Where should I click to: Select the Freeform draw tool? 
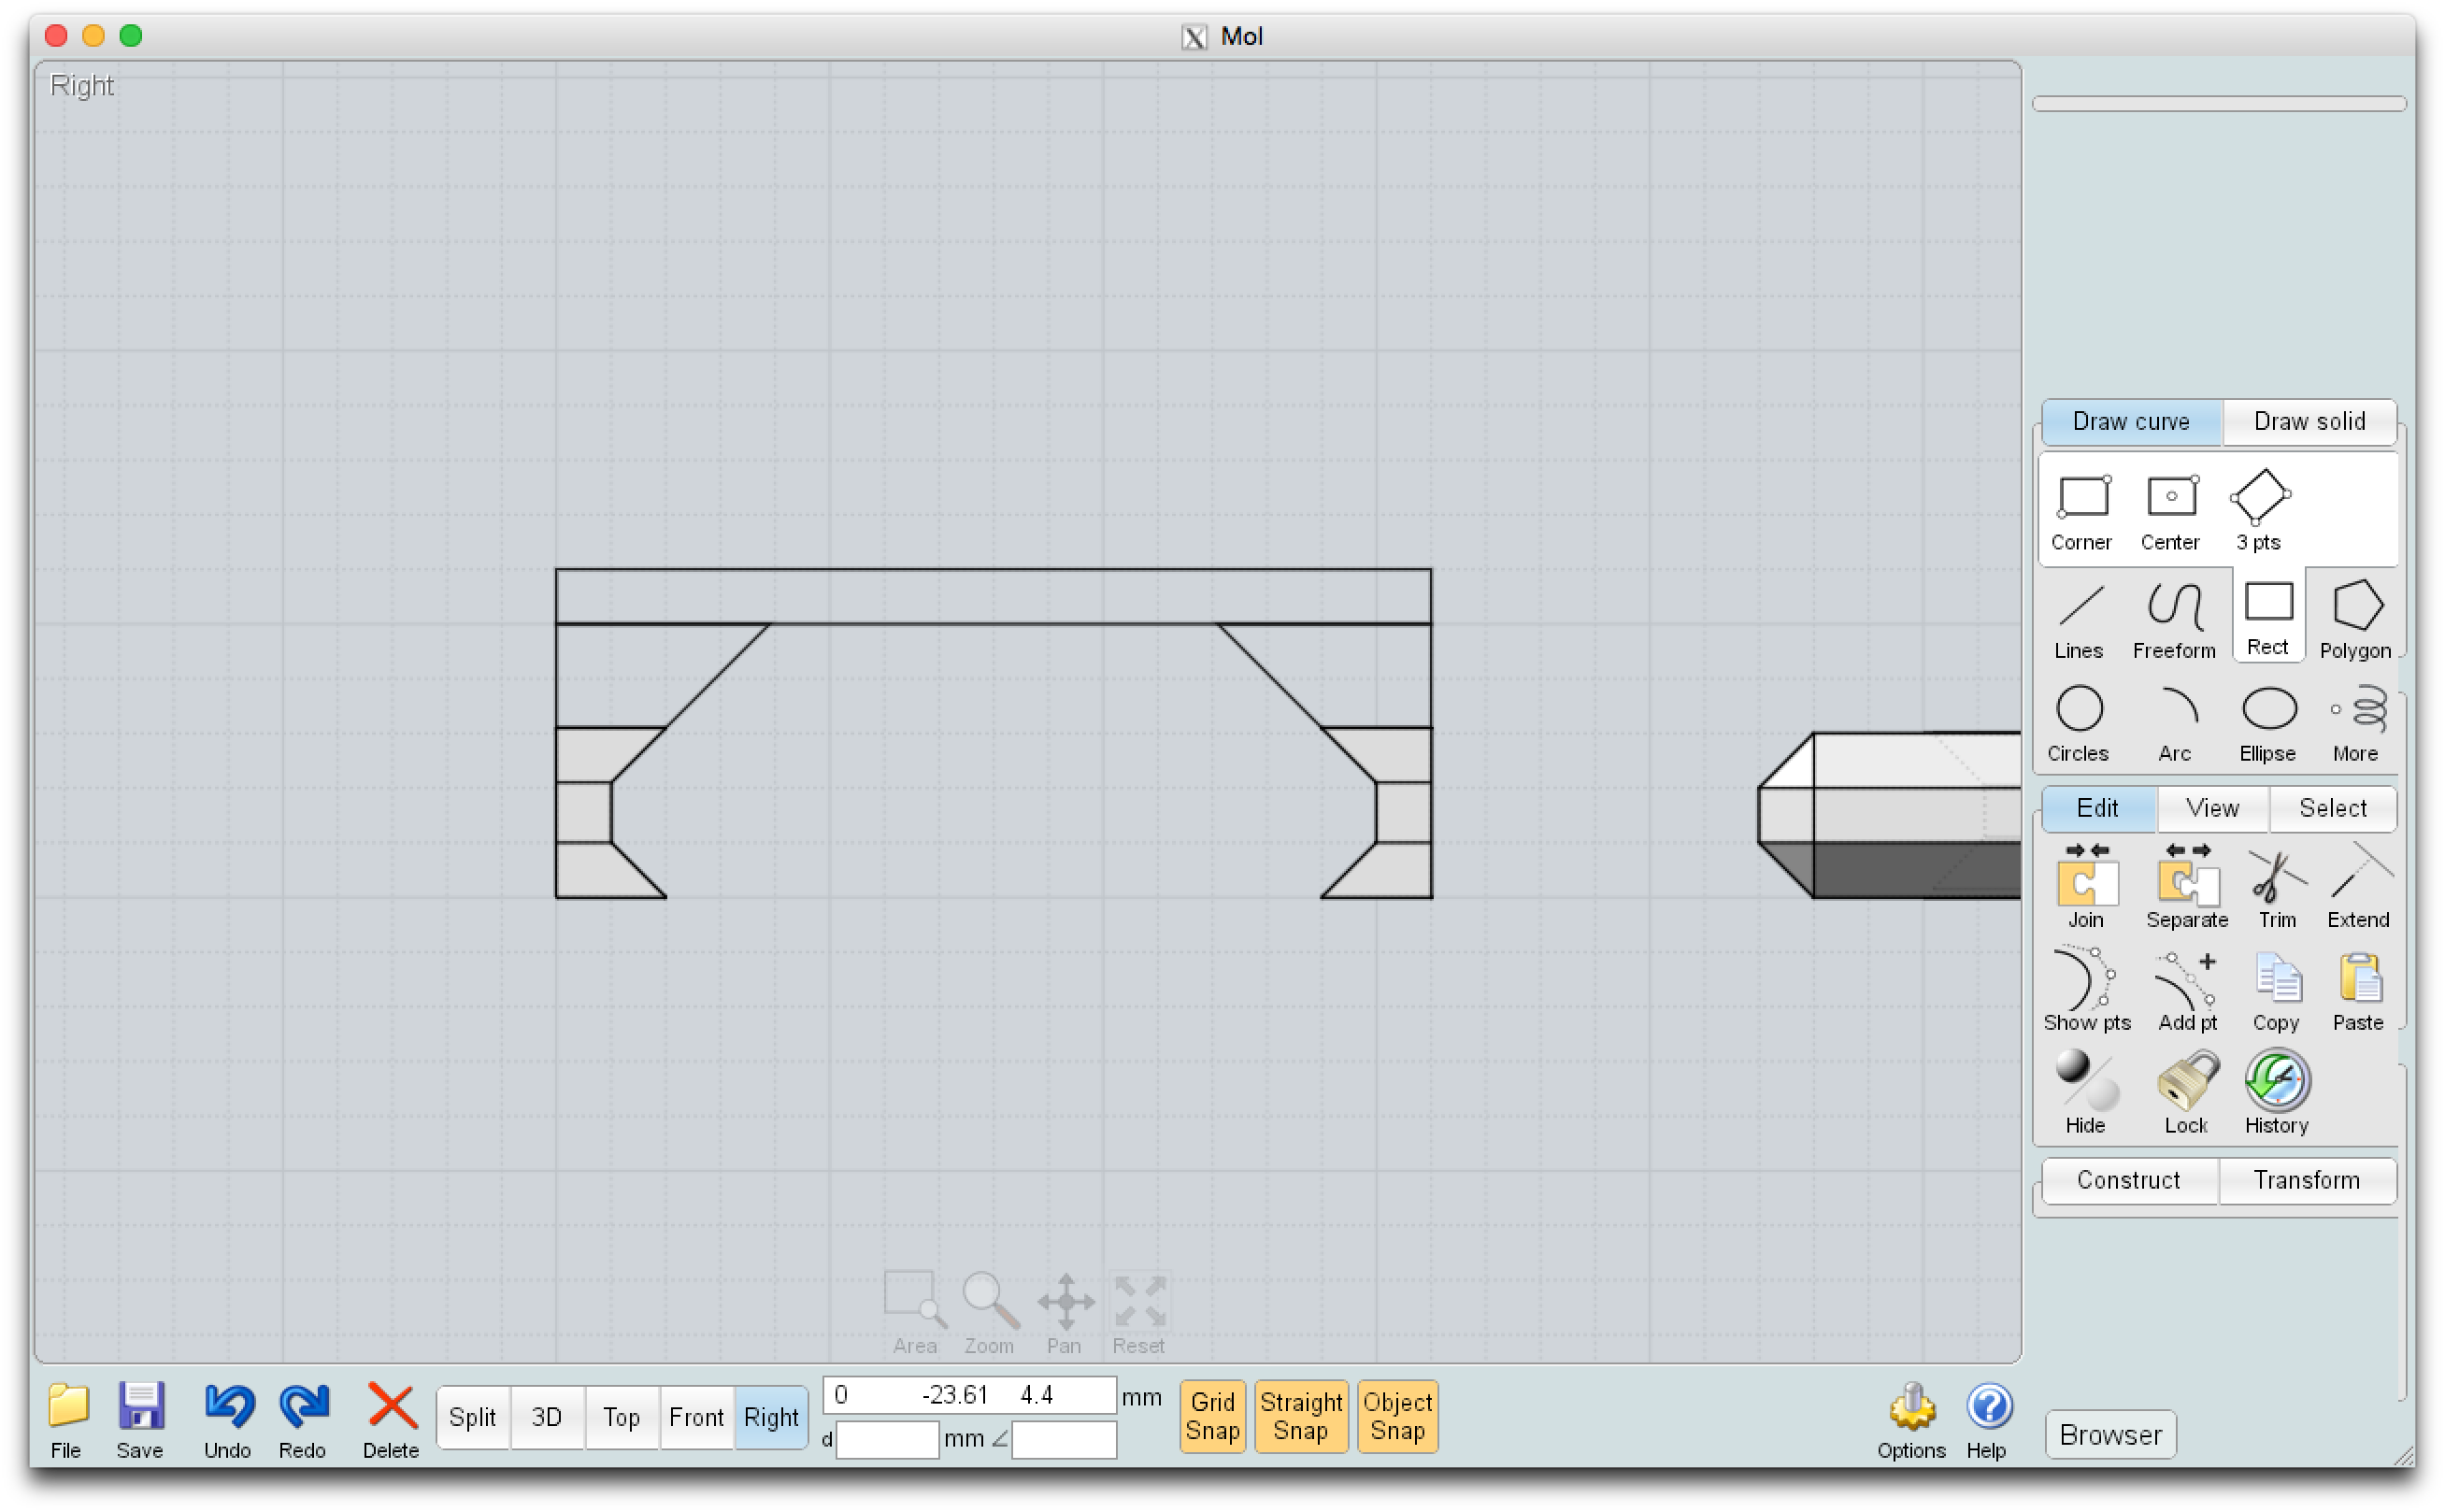[x=2173, y=620]
